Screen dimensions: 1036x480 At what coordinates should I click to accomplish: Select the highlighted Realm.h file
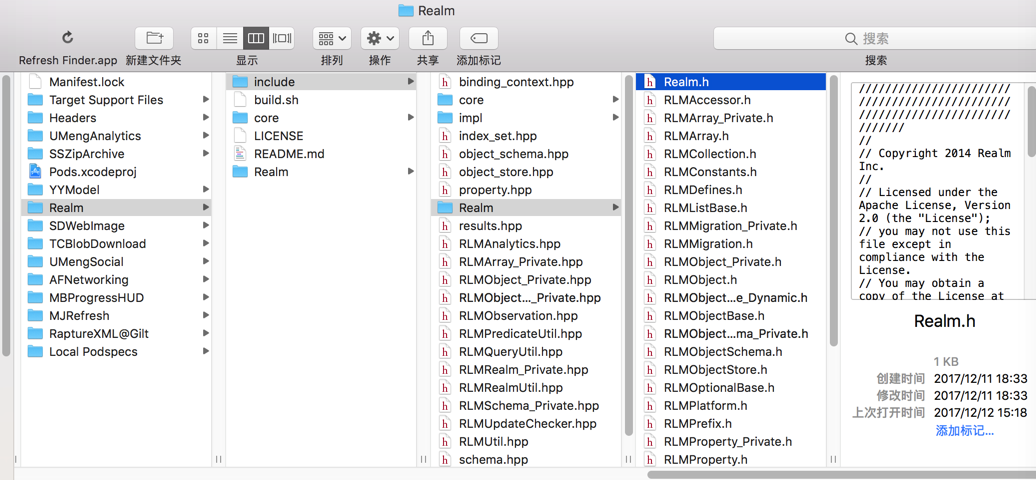point(731,82)
